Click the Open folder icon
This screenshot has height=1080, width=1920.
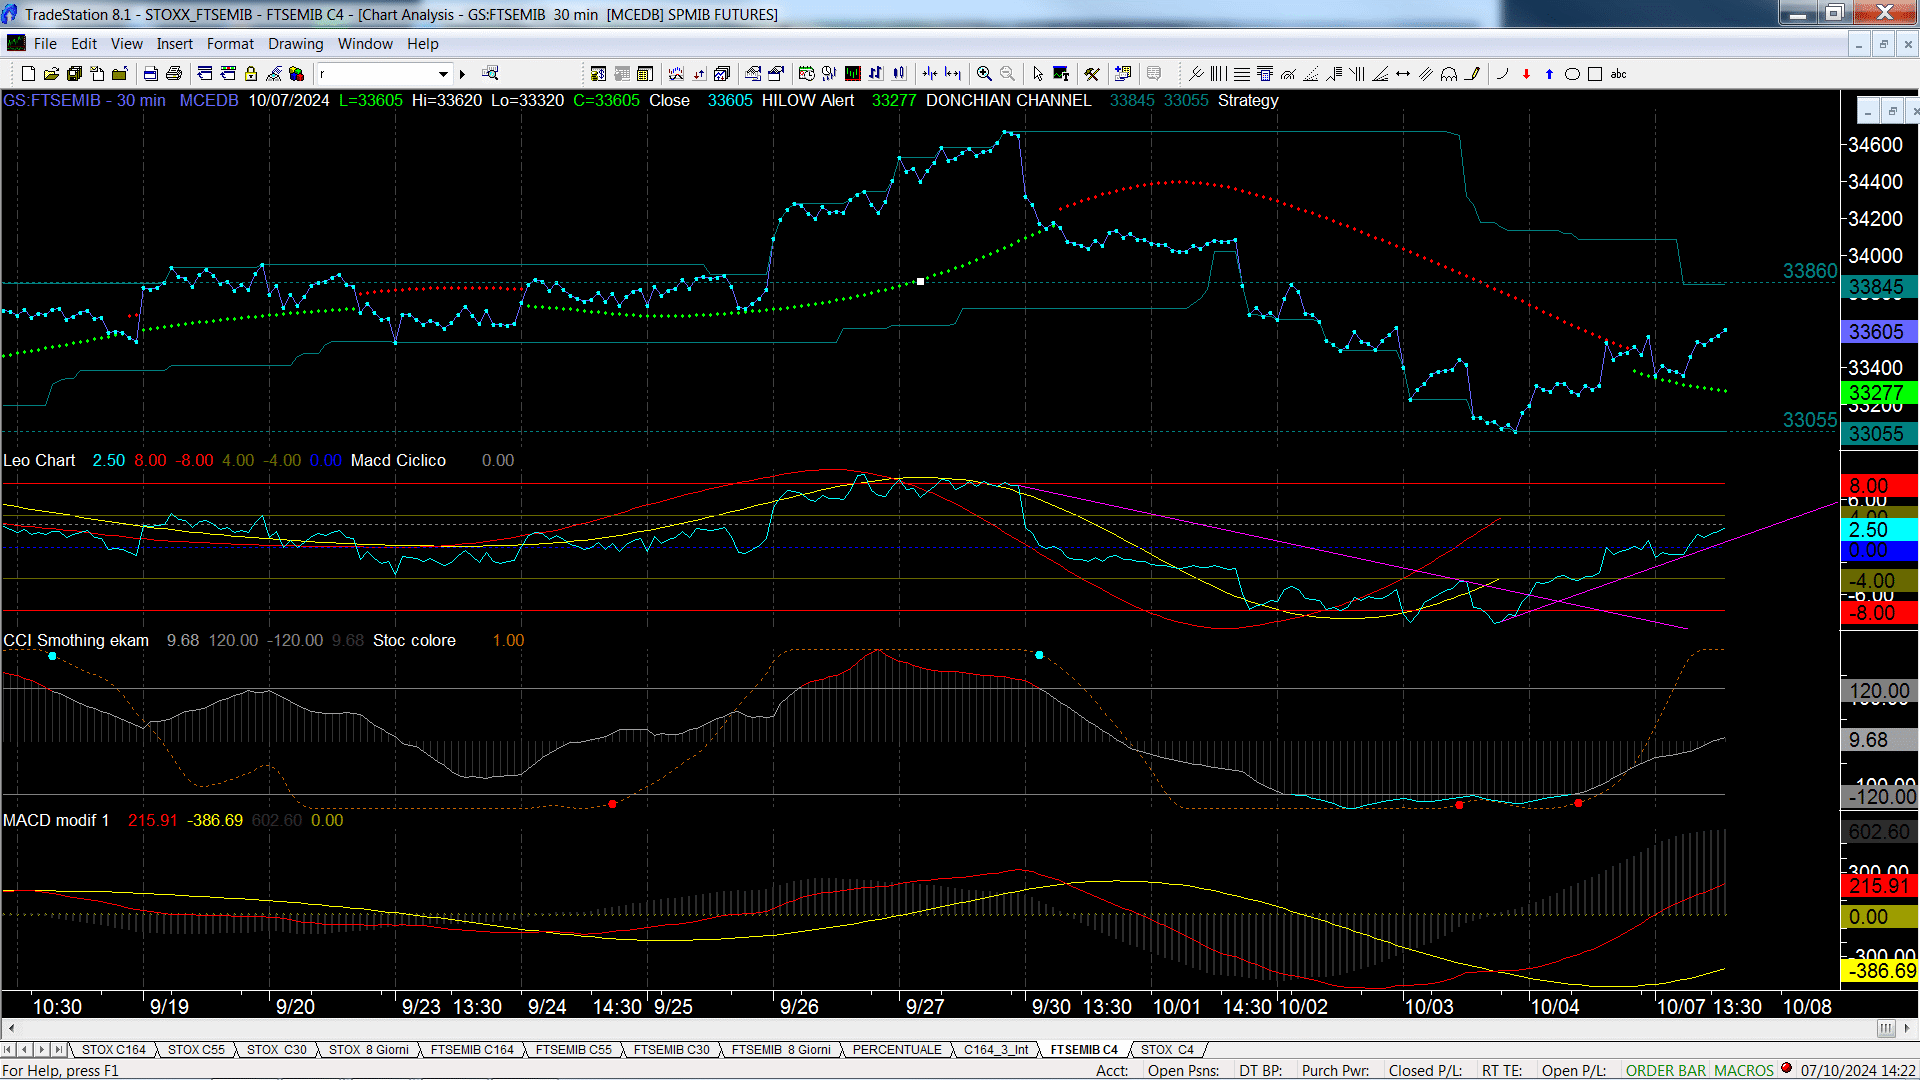pos(51,74)
